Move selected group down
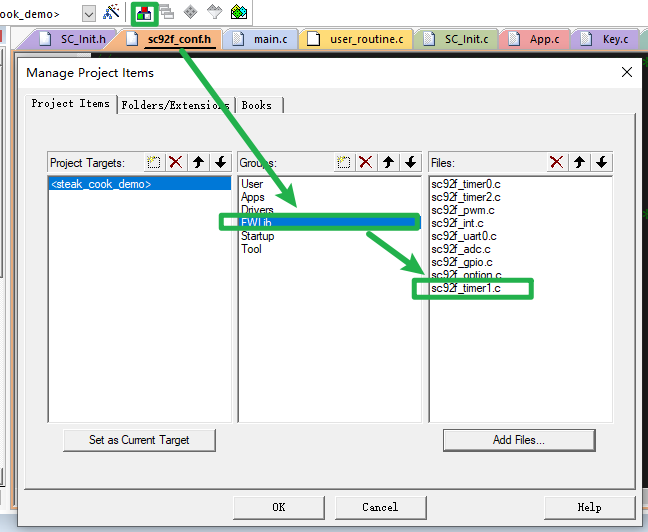Image resolution: width=648 pixels, height=532 pixels. pyautogui.click(x=410, y=162)
